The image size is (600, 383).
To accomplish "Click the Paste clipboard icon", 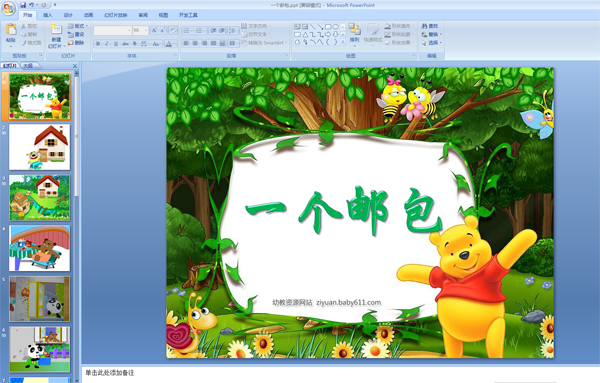I will point(11,29).
